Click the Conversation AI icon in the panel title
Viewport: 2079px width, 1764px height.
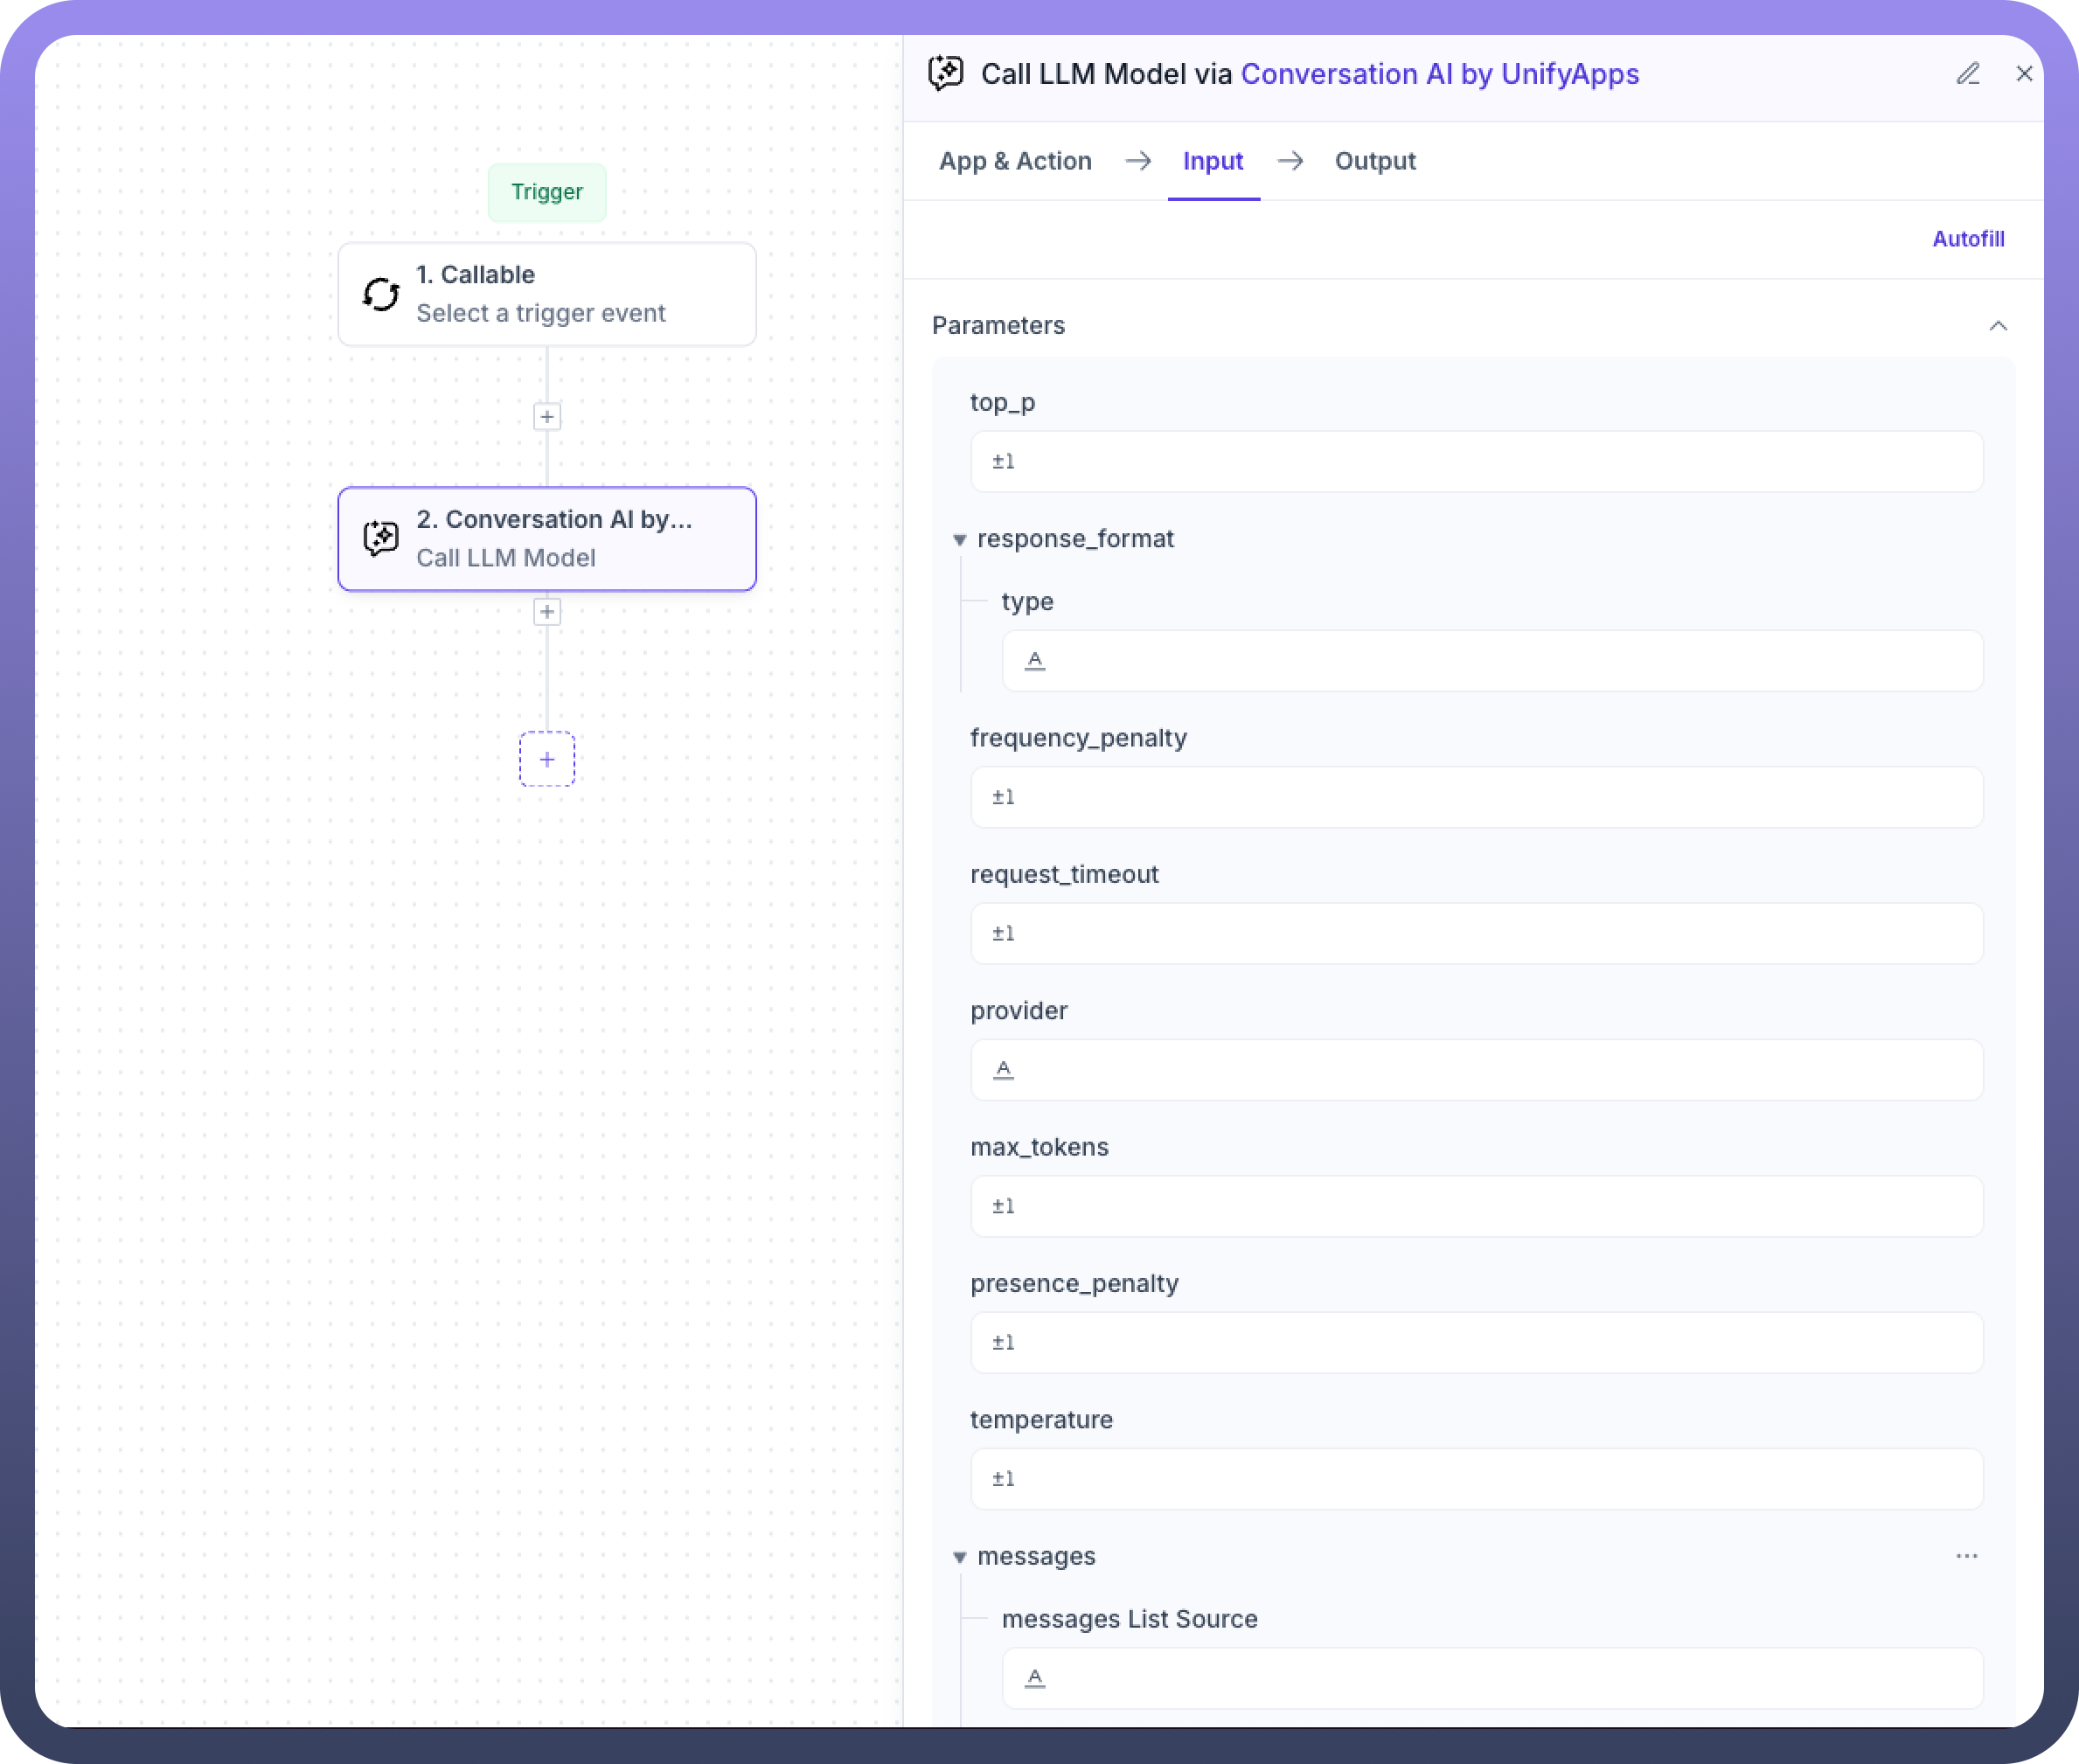tap(946, 74)
